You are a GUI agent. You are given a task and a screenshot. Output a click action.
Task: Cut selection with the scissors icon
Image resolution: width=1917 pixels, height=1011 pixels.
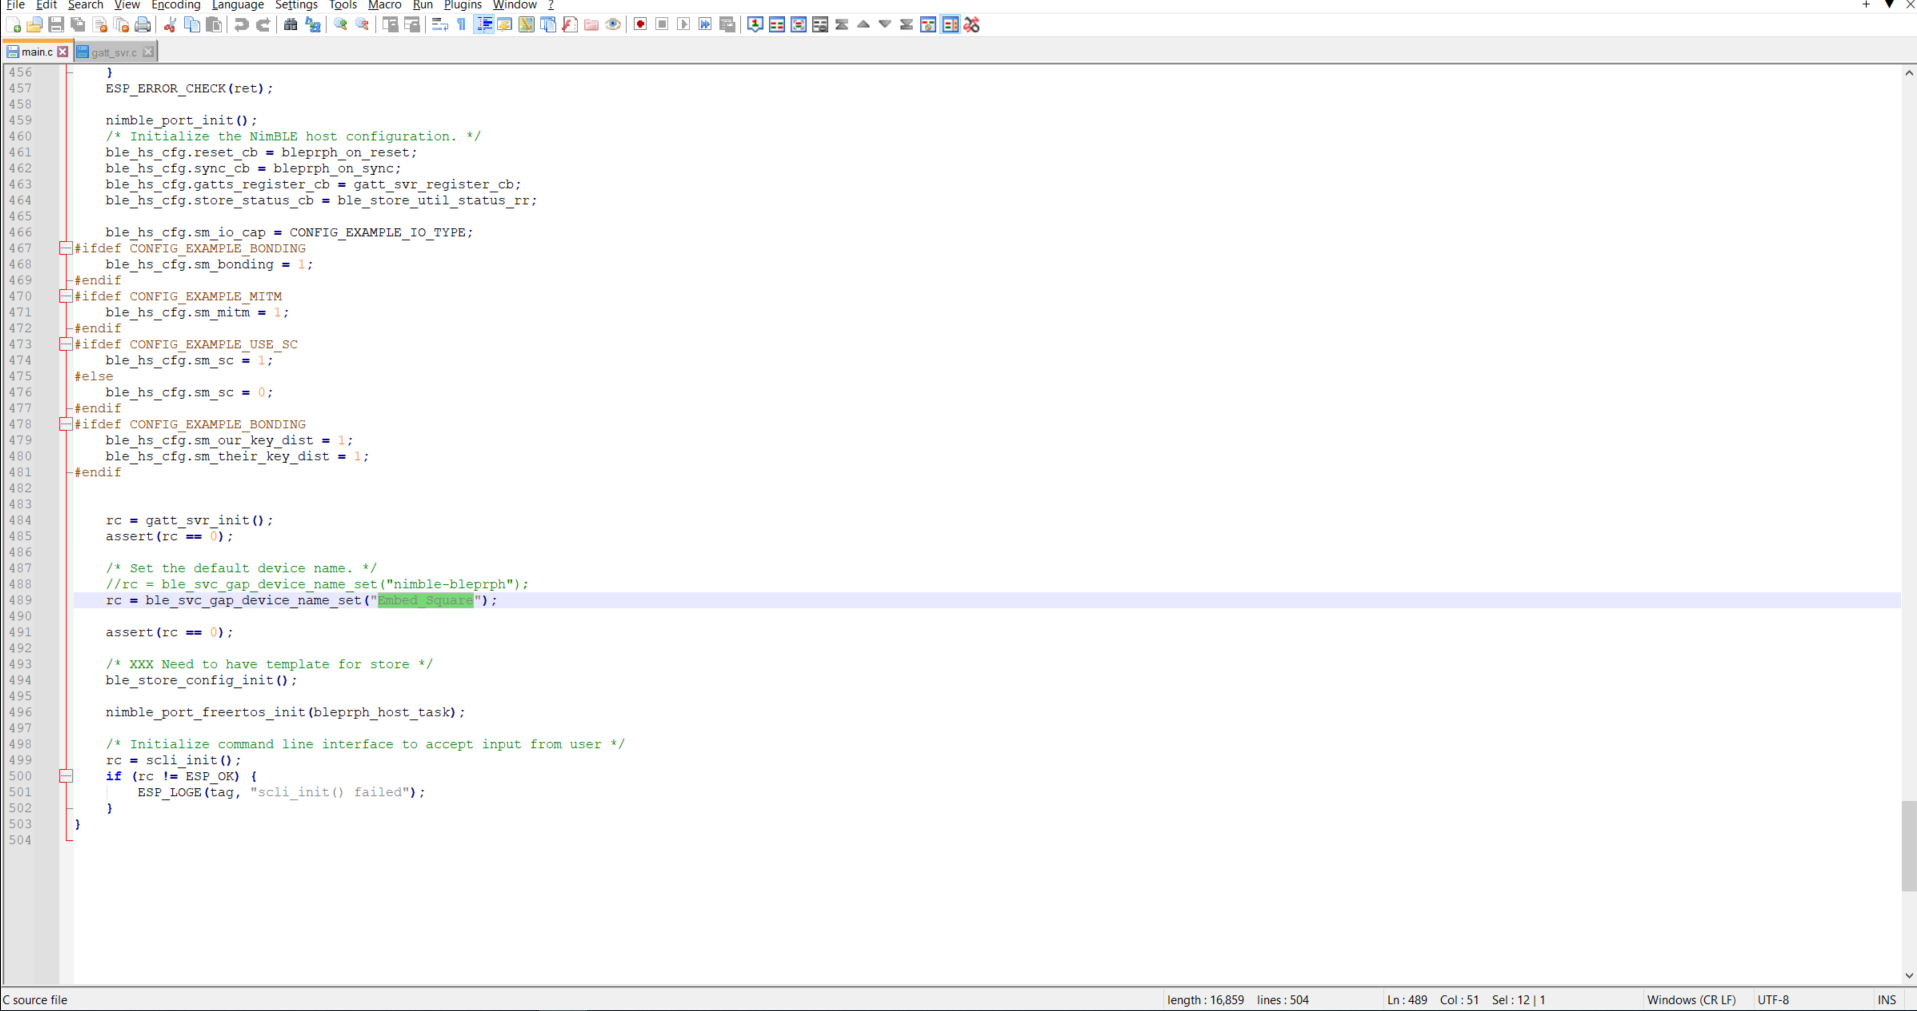[170, 25]
